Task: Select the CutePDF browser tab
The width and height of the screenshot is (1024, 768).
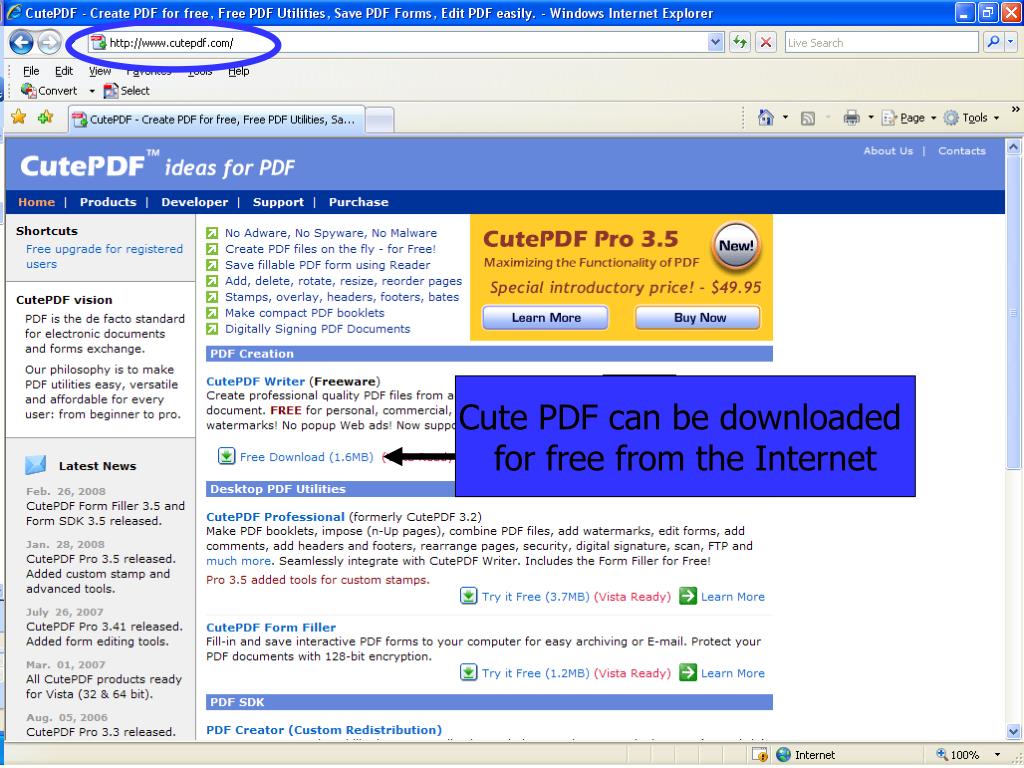Action: [x=216, y=120]
